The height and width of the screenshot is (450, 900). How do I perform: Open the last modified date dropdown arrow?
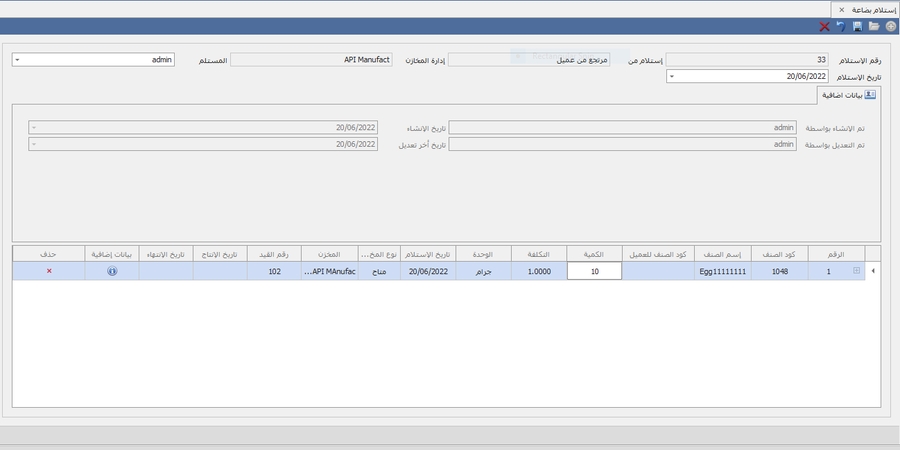click(34, 144)
